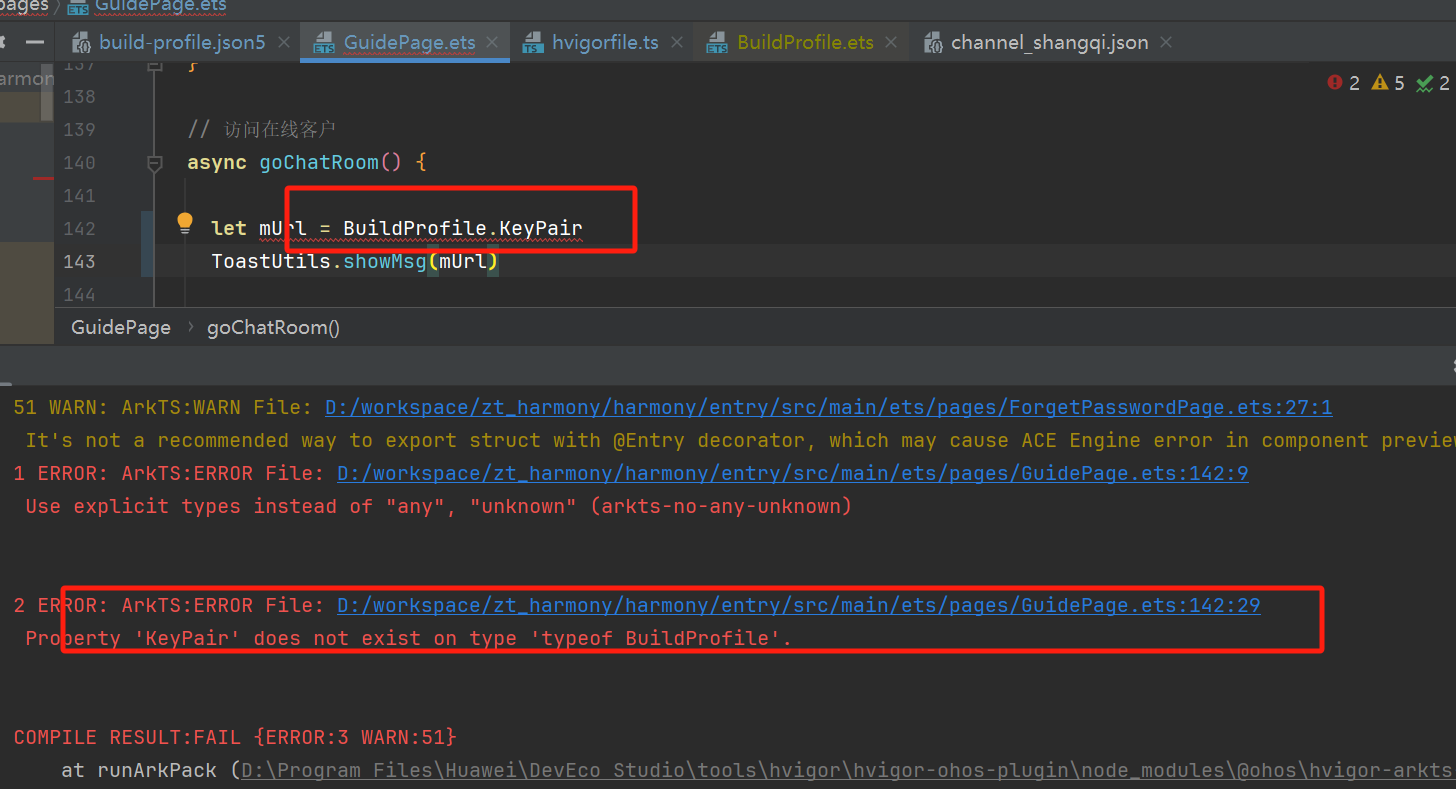Click the green typo checkmark indicator

[x=1433, y=83]
